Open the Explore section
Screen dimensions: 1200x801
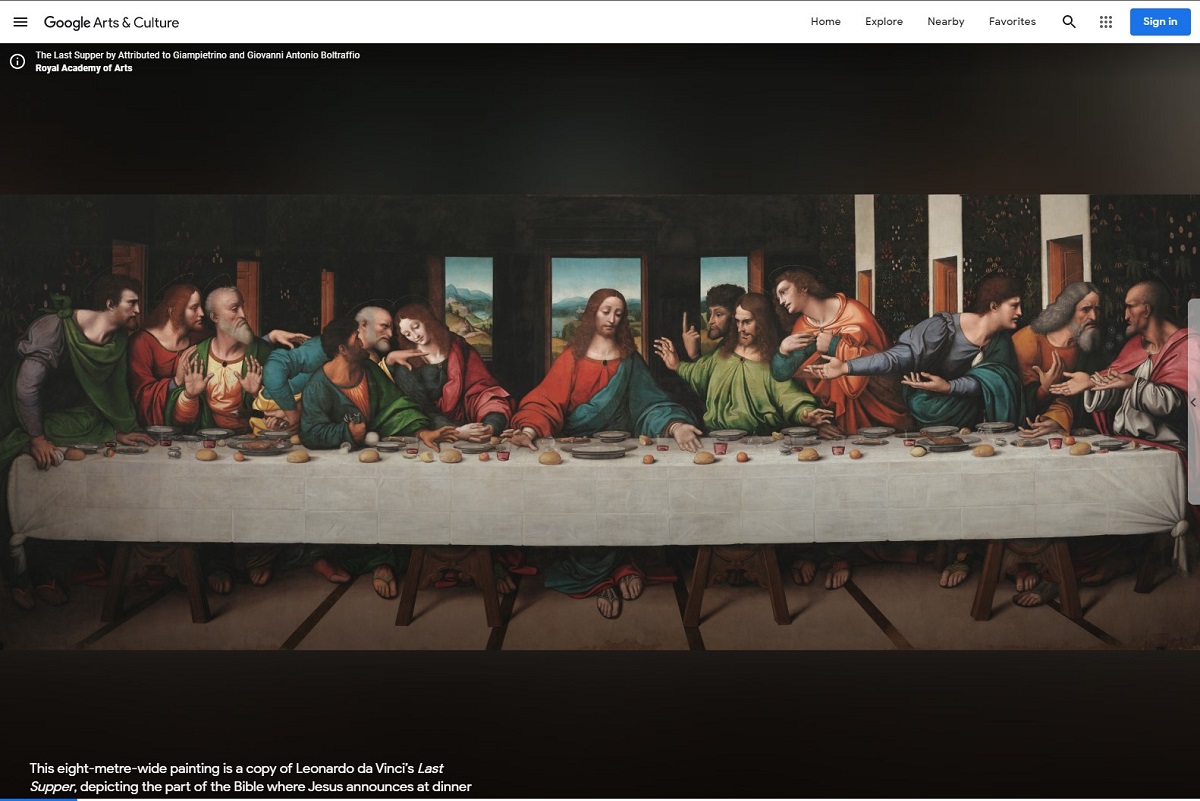point(884,22)
